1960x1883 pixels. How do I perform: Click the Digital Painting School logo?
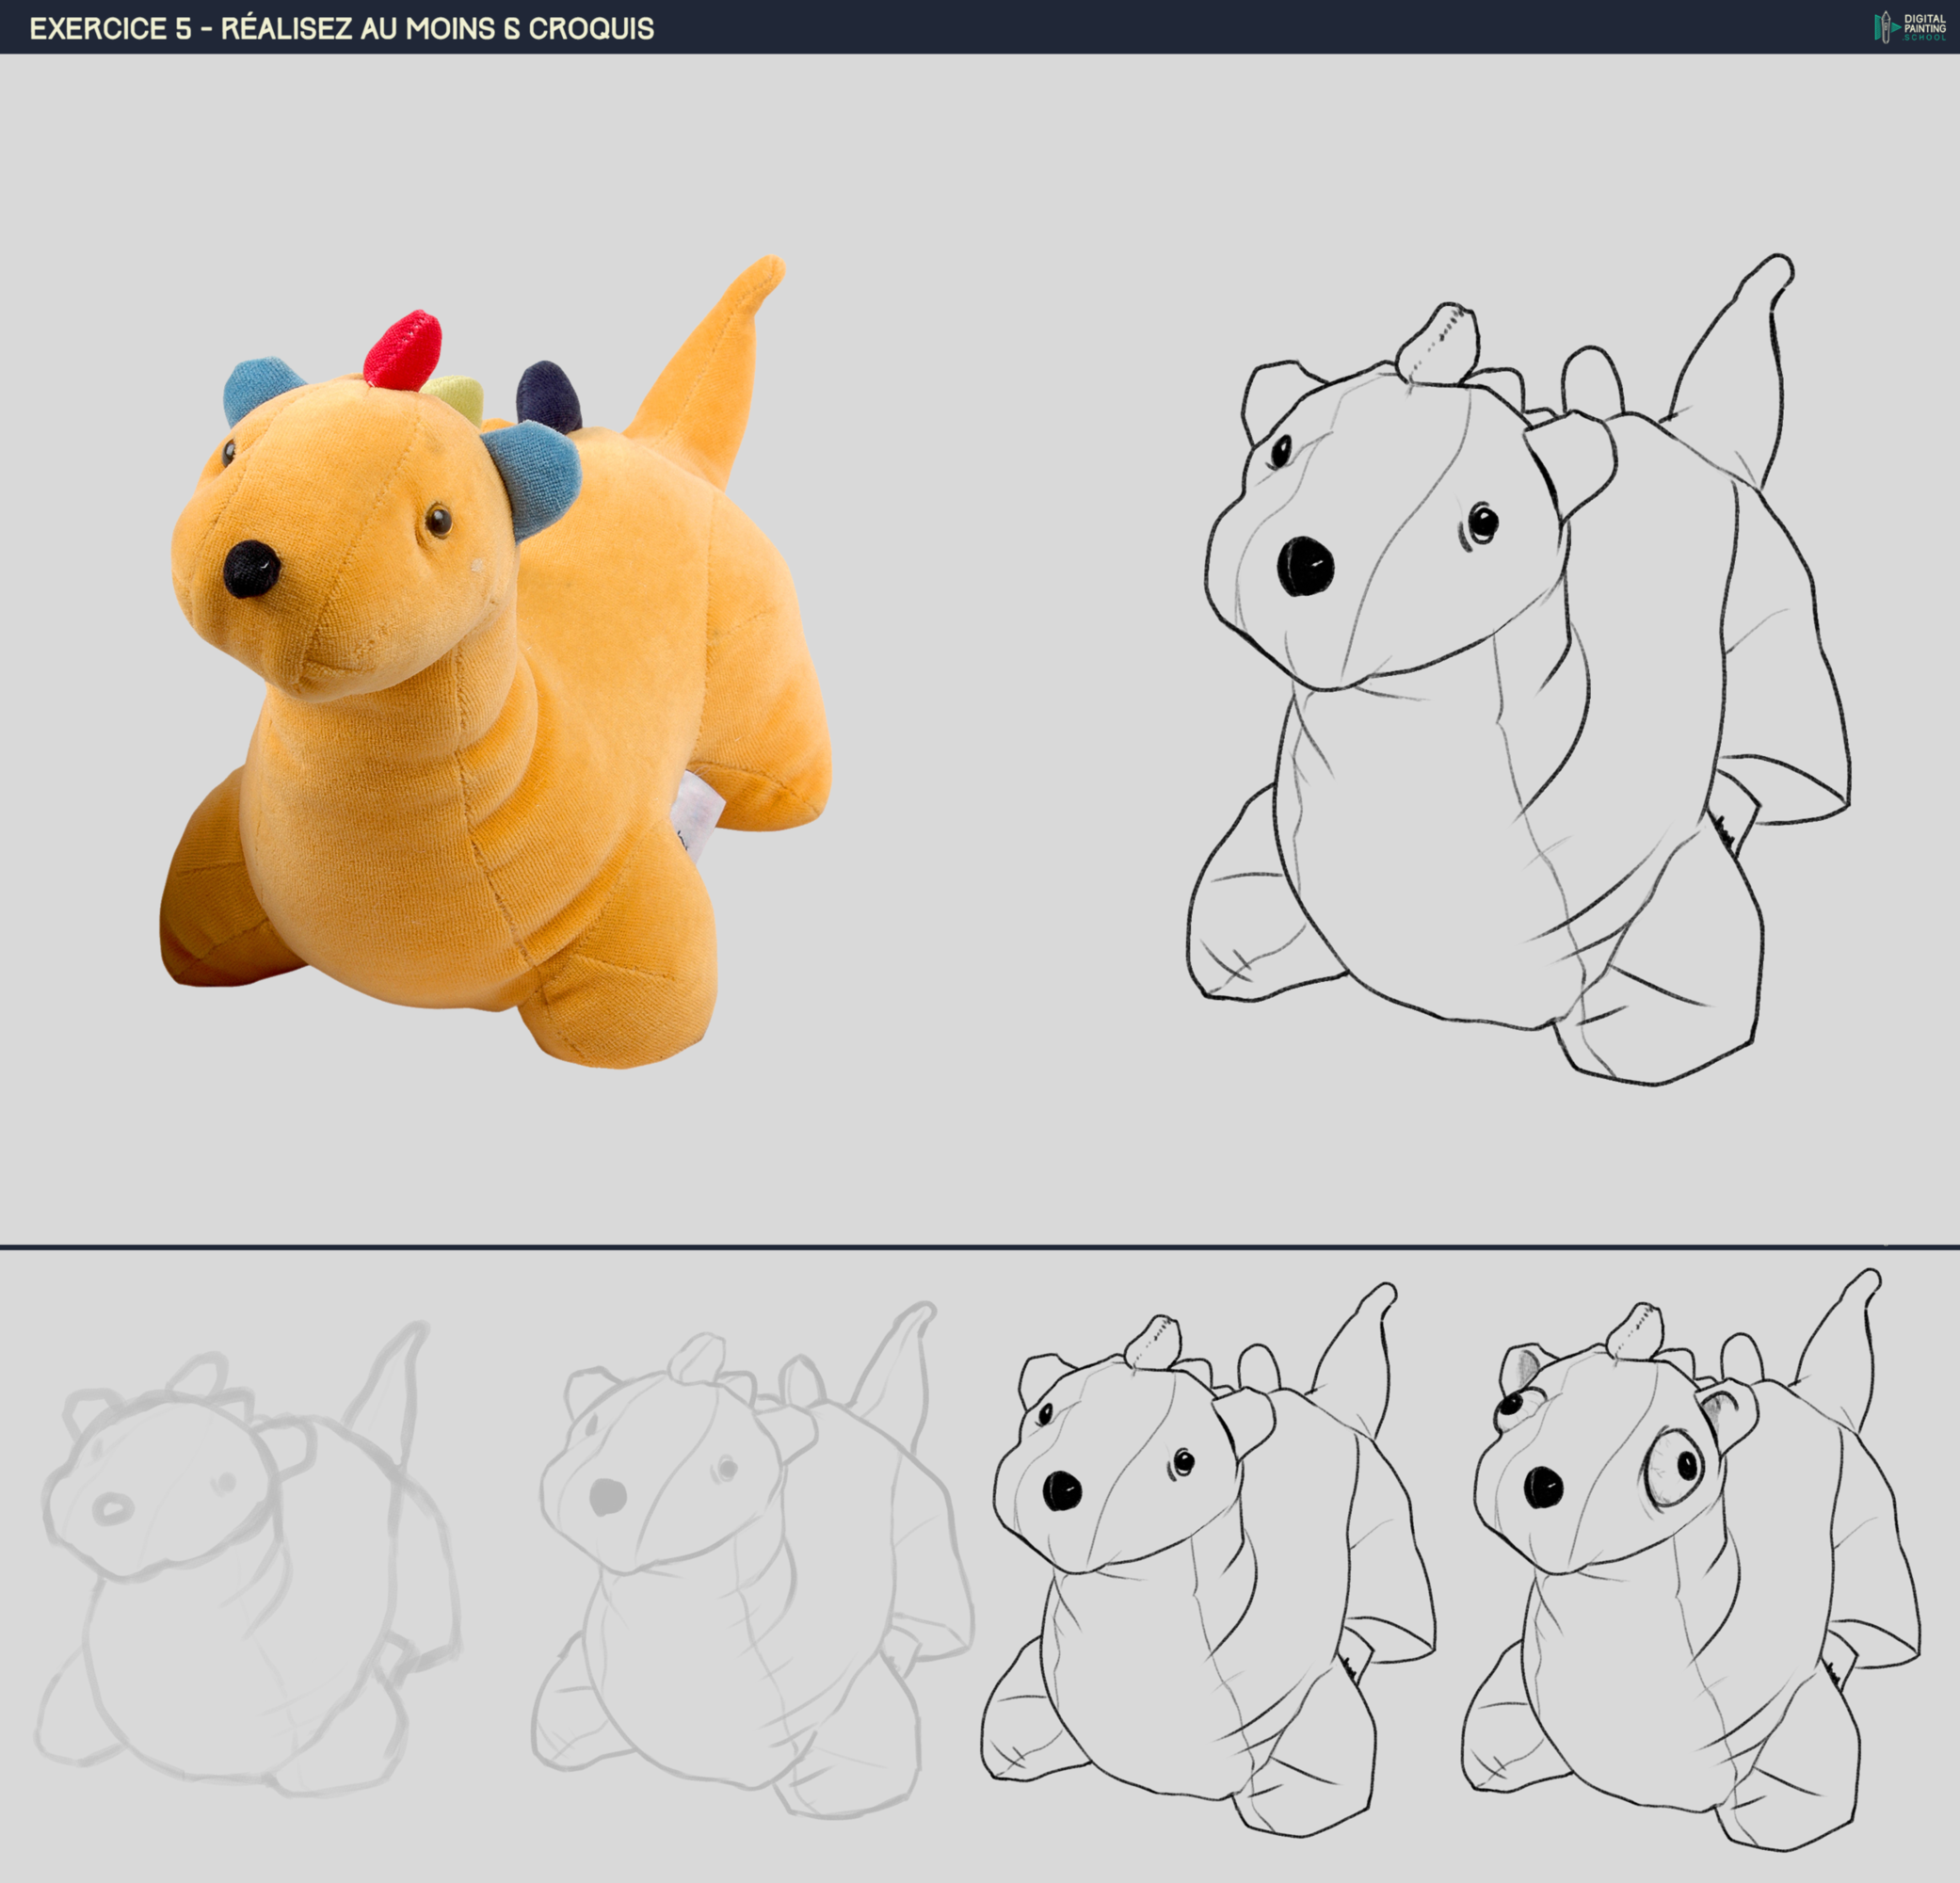click(x=1910, y=27)
